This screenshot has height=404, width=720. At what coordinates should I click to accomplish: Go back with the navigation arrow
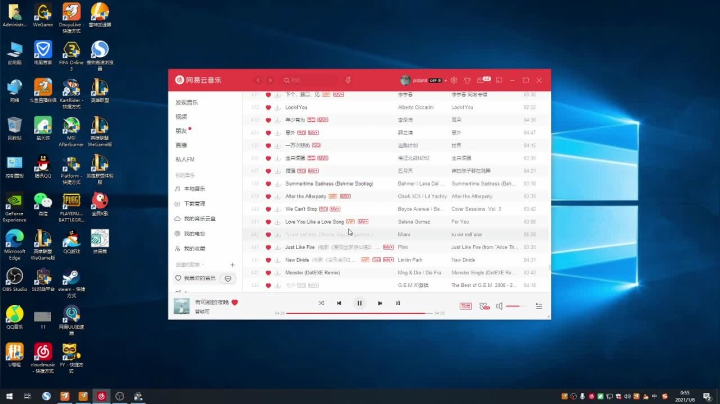[258, 80]
